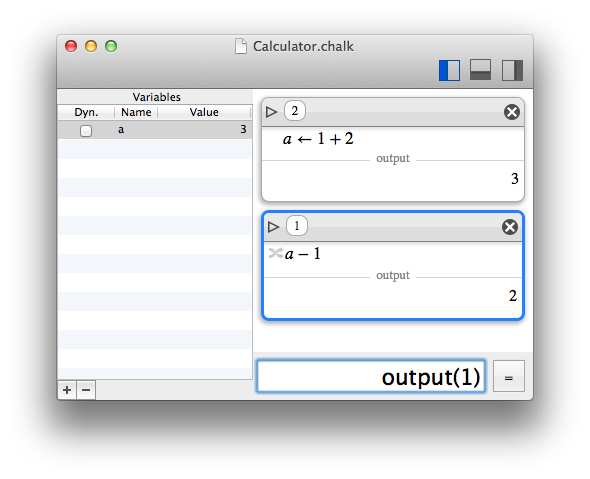Remove selected variable with minus button
Viewport: 590px width, 479px height.
pyautogui.click(x=86, y=390)
